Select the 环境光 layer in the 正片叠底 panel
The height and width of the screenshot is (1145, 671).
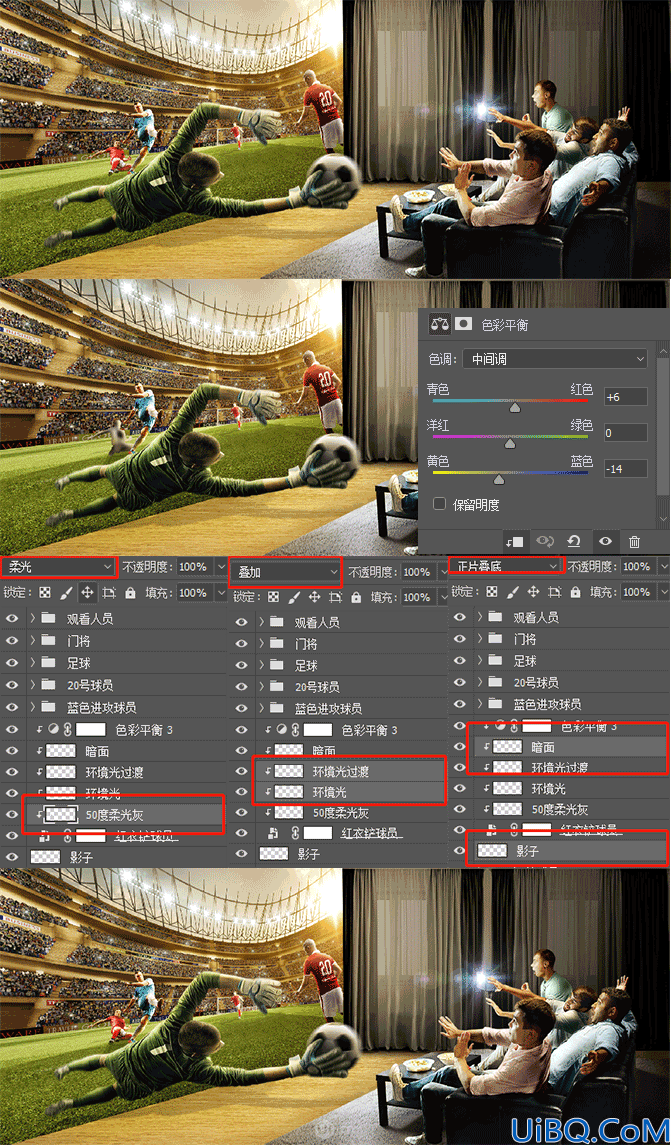(x=559, y=789)
